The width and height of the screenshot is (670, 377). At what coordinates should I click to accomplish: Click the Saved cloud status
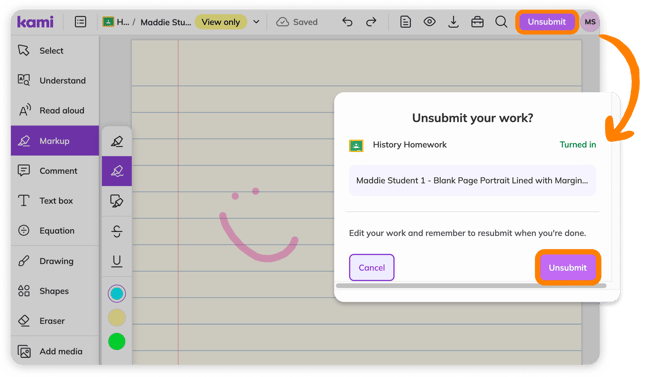297,22
